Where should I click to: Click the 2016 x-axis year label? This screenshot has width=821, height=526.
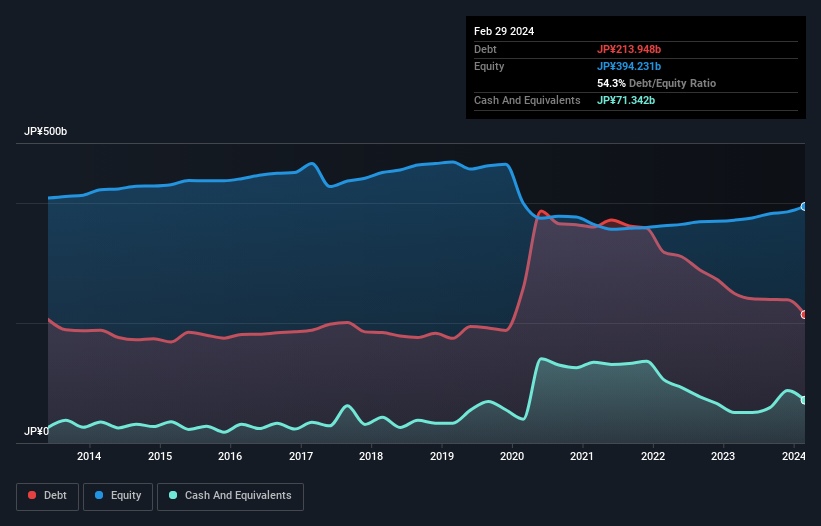point(230,457)
